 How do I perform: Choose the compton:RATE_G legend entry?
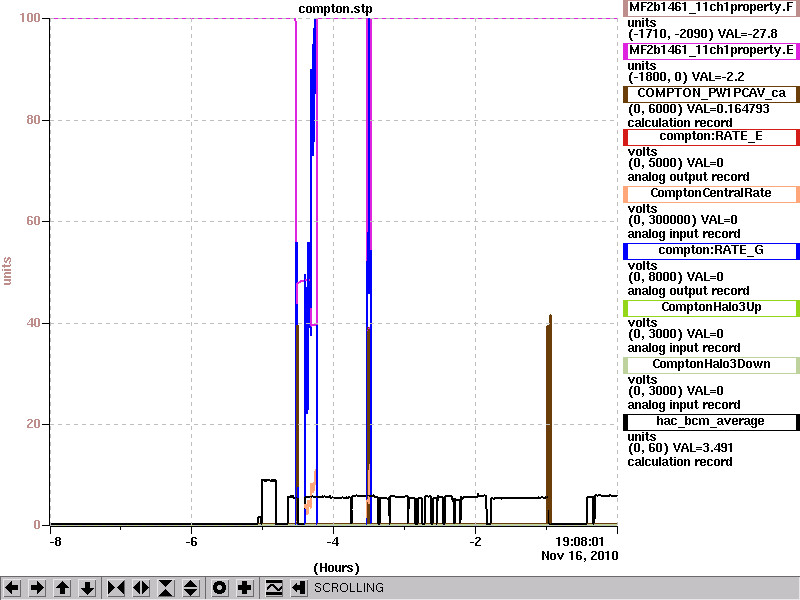(x=711, y=251)
